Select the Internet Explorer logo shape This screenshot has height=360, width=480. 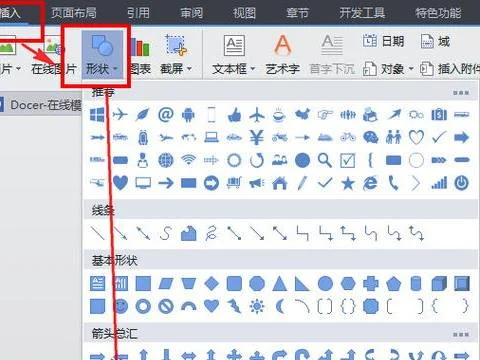point(370,183)
